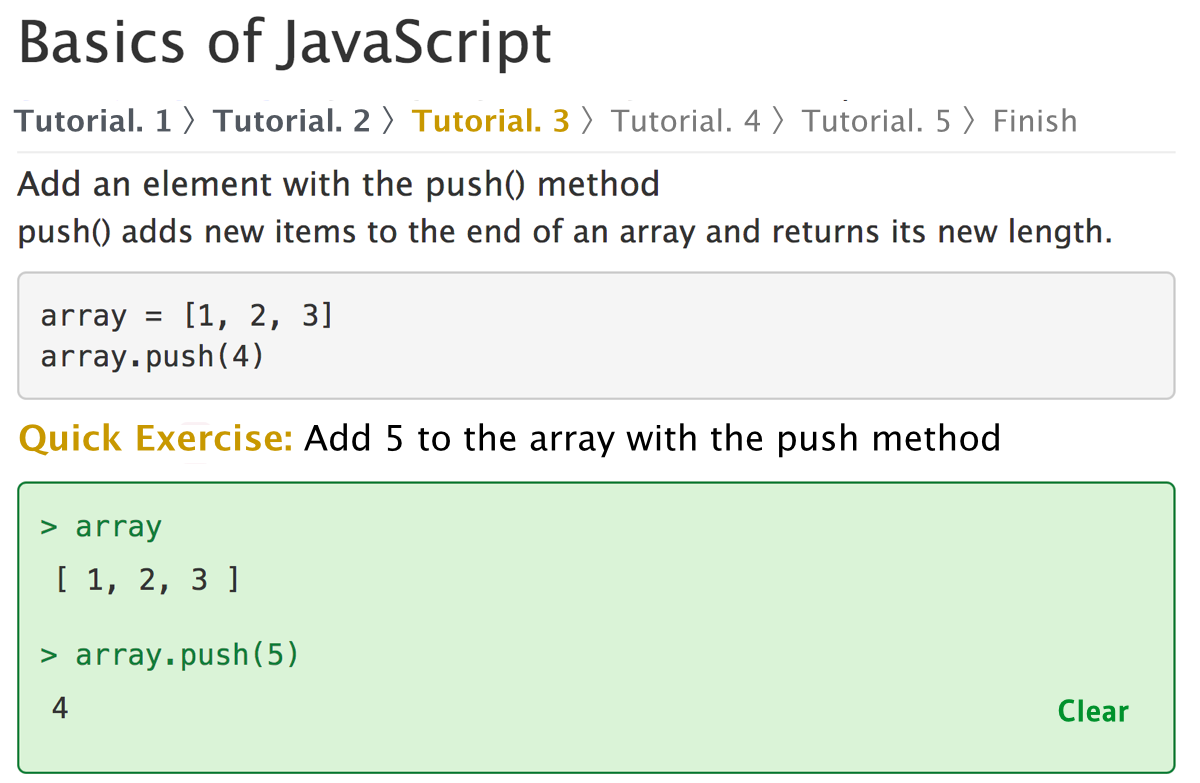The height and width of the screenshot is (783, 1200).
Task: Go back to Tutorial. 2
Action: click(x=292, y=121)
